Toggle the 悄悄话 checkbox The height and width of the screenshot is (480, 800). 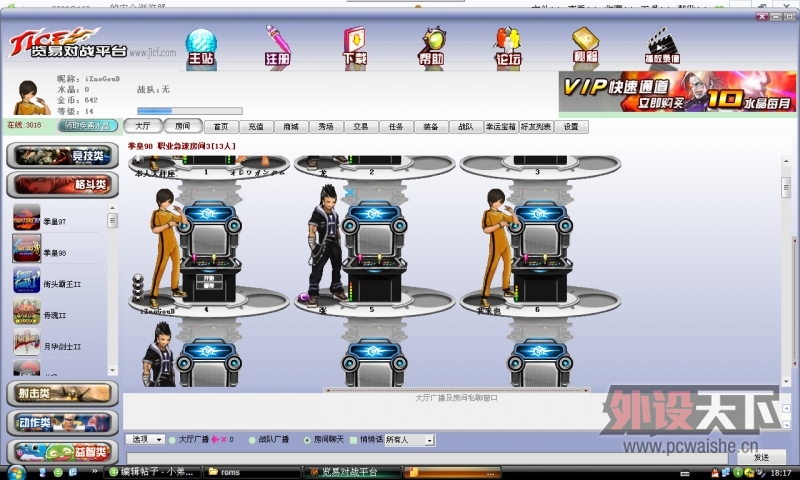pos(353,440)
